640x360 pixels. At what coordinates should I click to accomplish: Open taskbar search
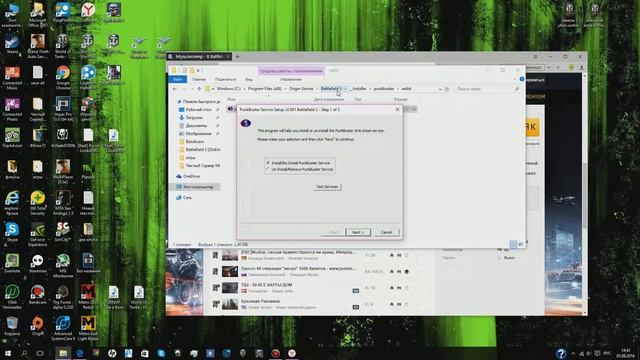pos(24,353)
